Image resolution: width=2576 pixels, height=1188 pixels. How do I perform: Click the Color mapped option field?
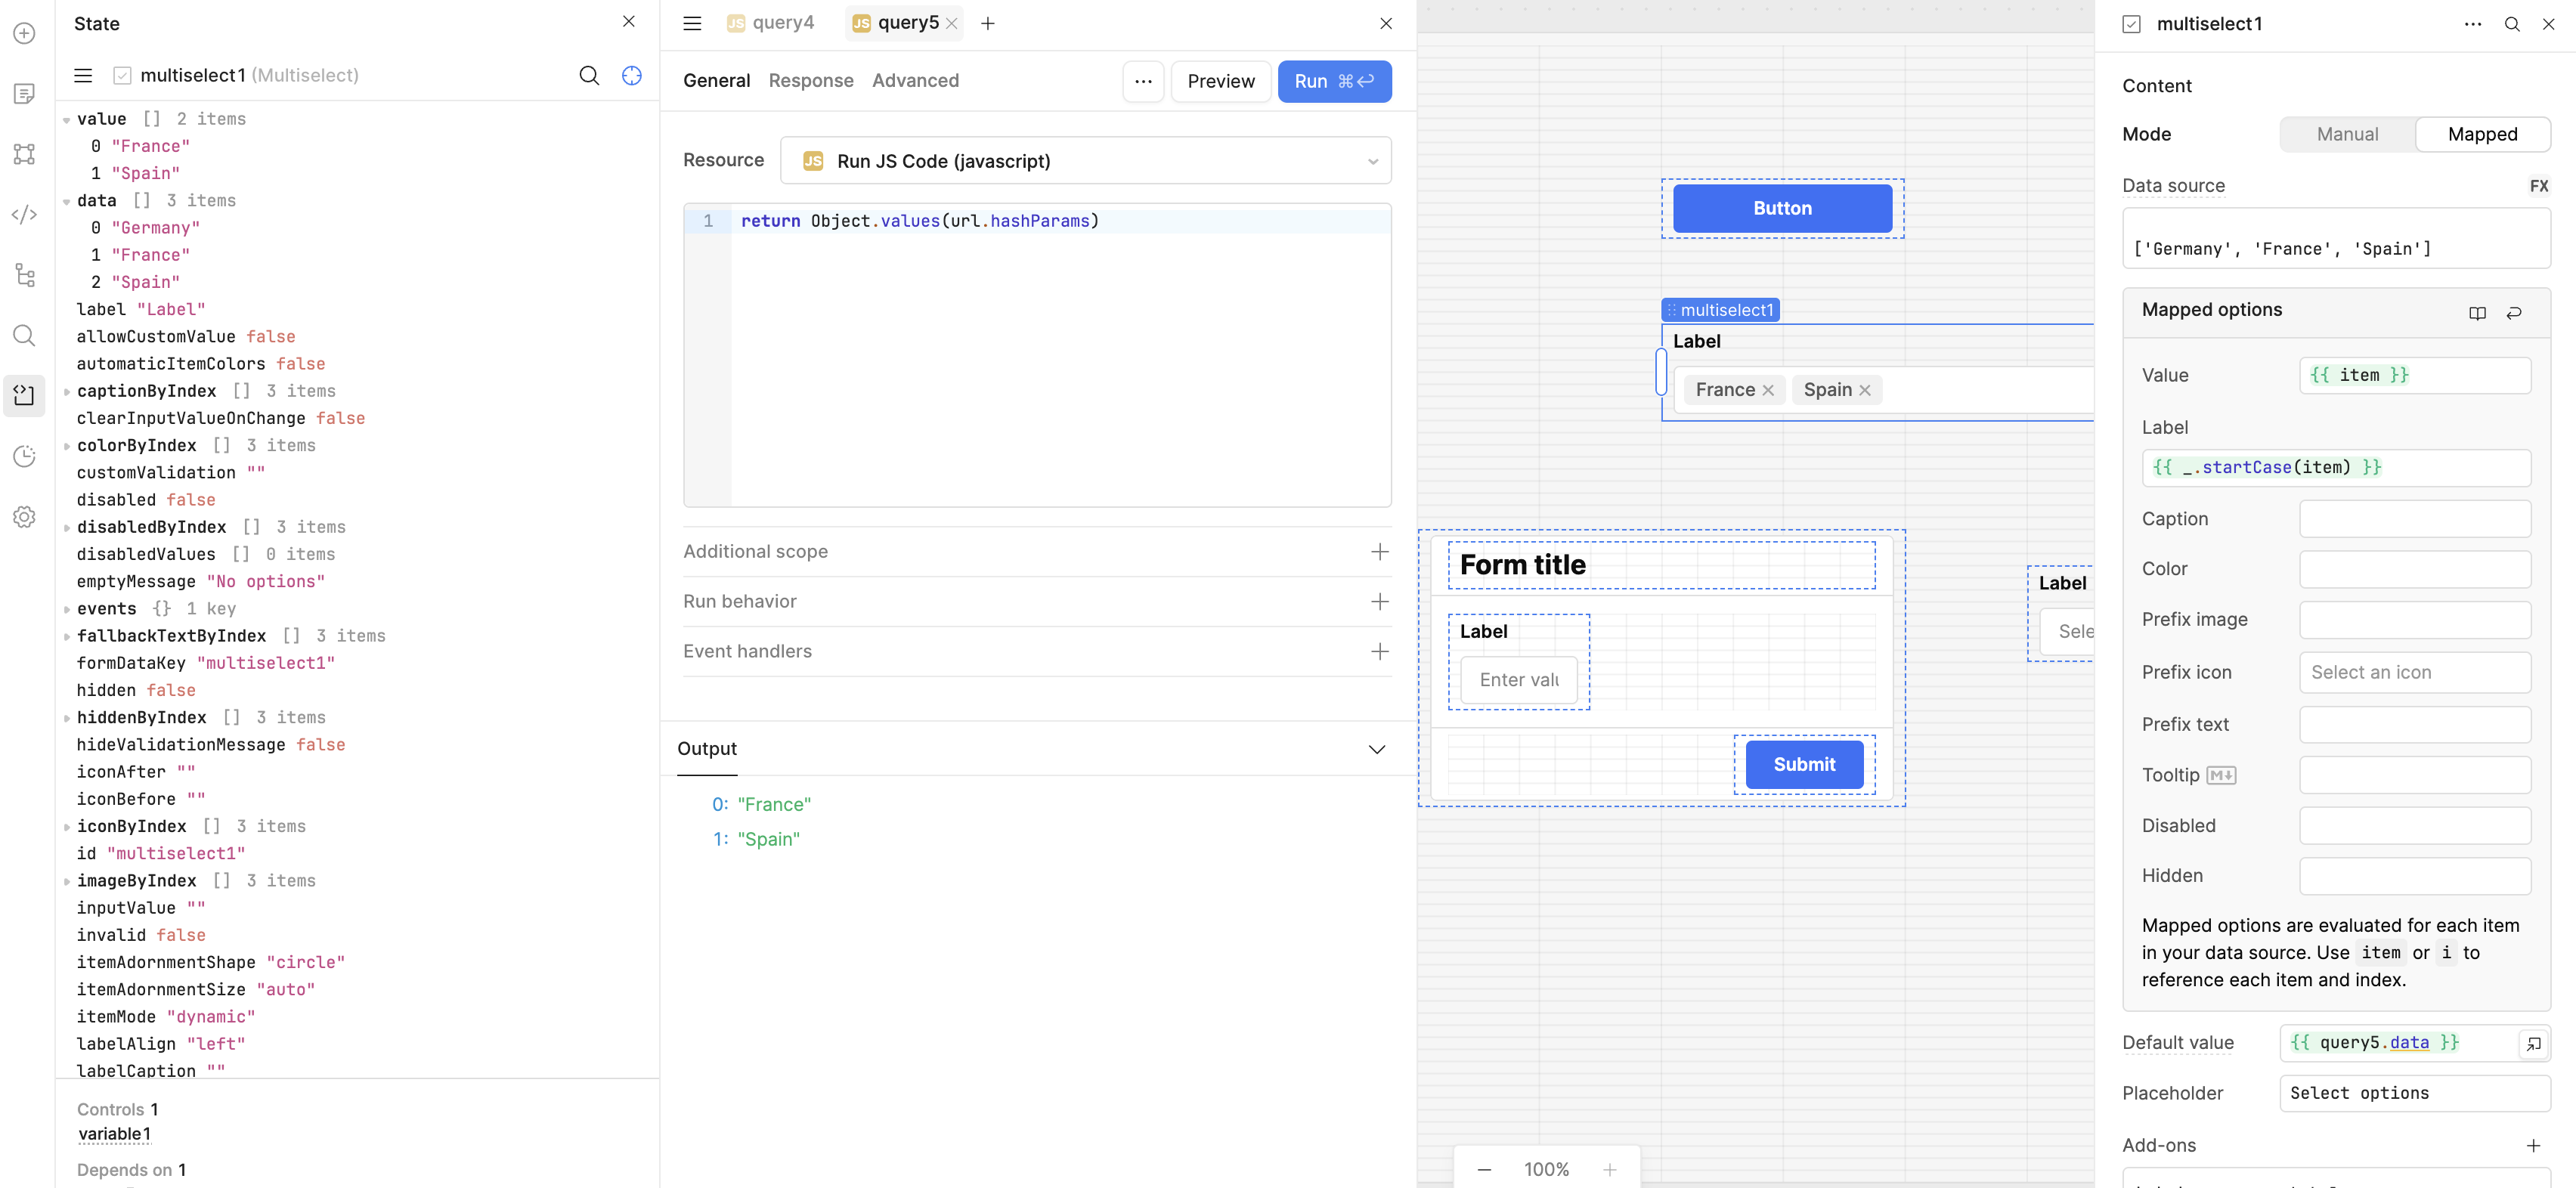[2414, 569]
